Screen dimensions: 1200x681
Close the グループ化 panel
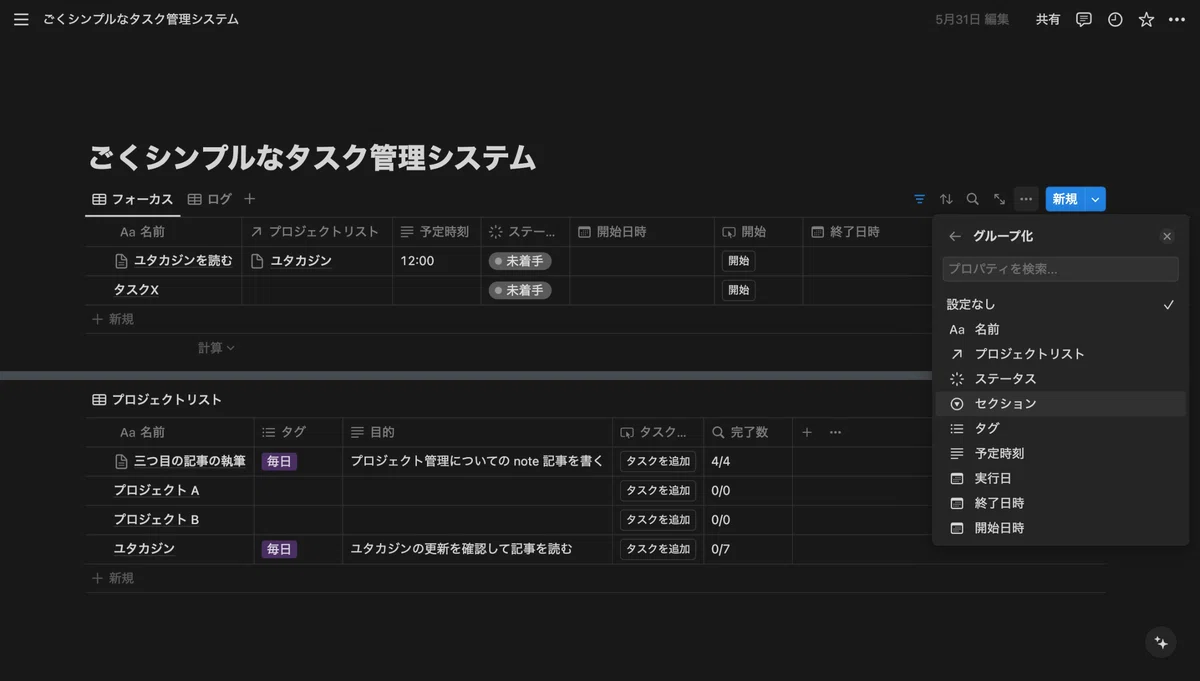(1167, 236)
